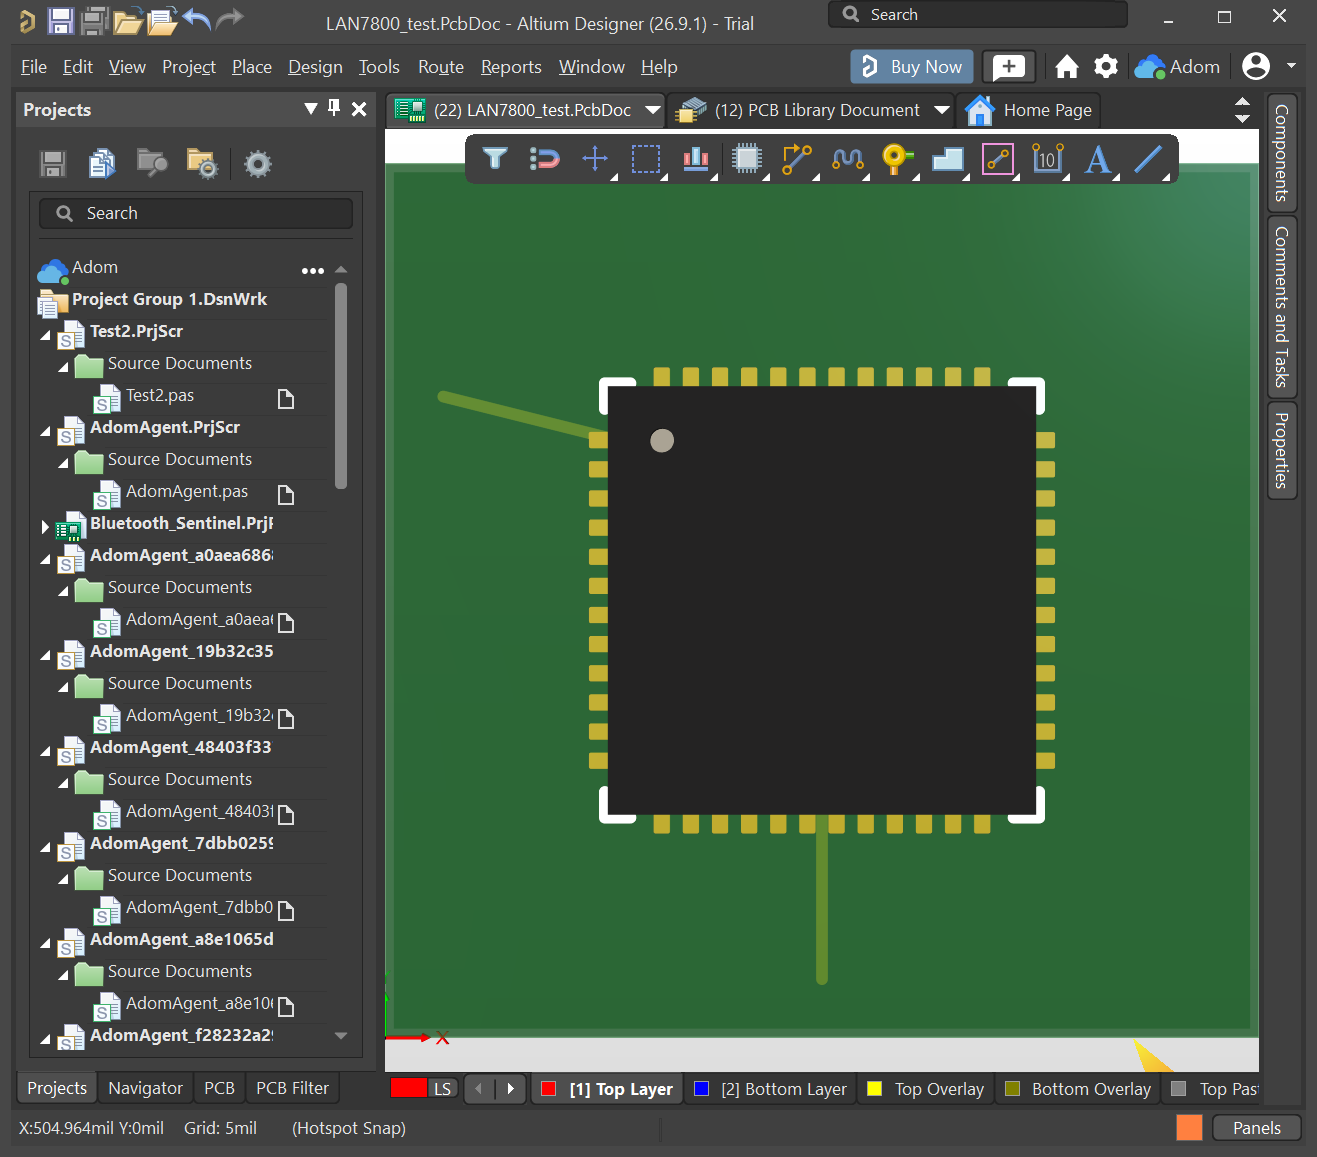Open the Projects panel dropdown arrow
The width and height of the screenshot is (1317, 1157).
311,108
